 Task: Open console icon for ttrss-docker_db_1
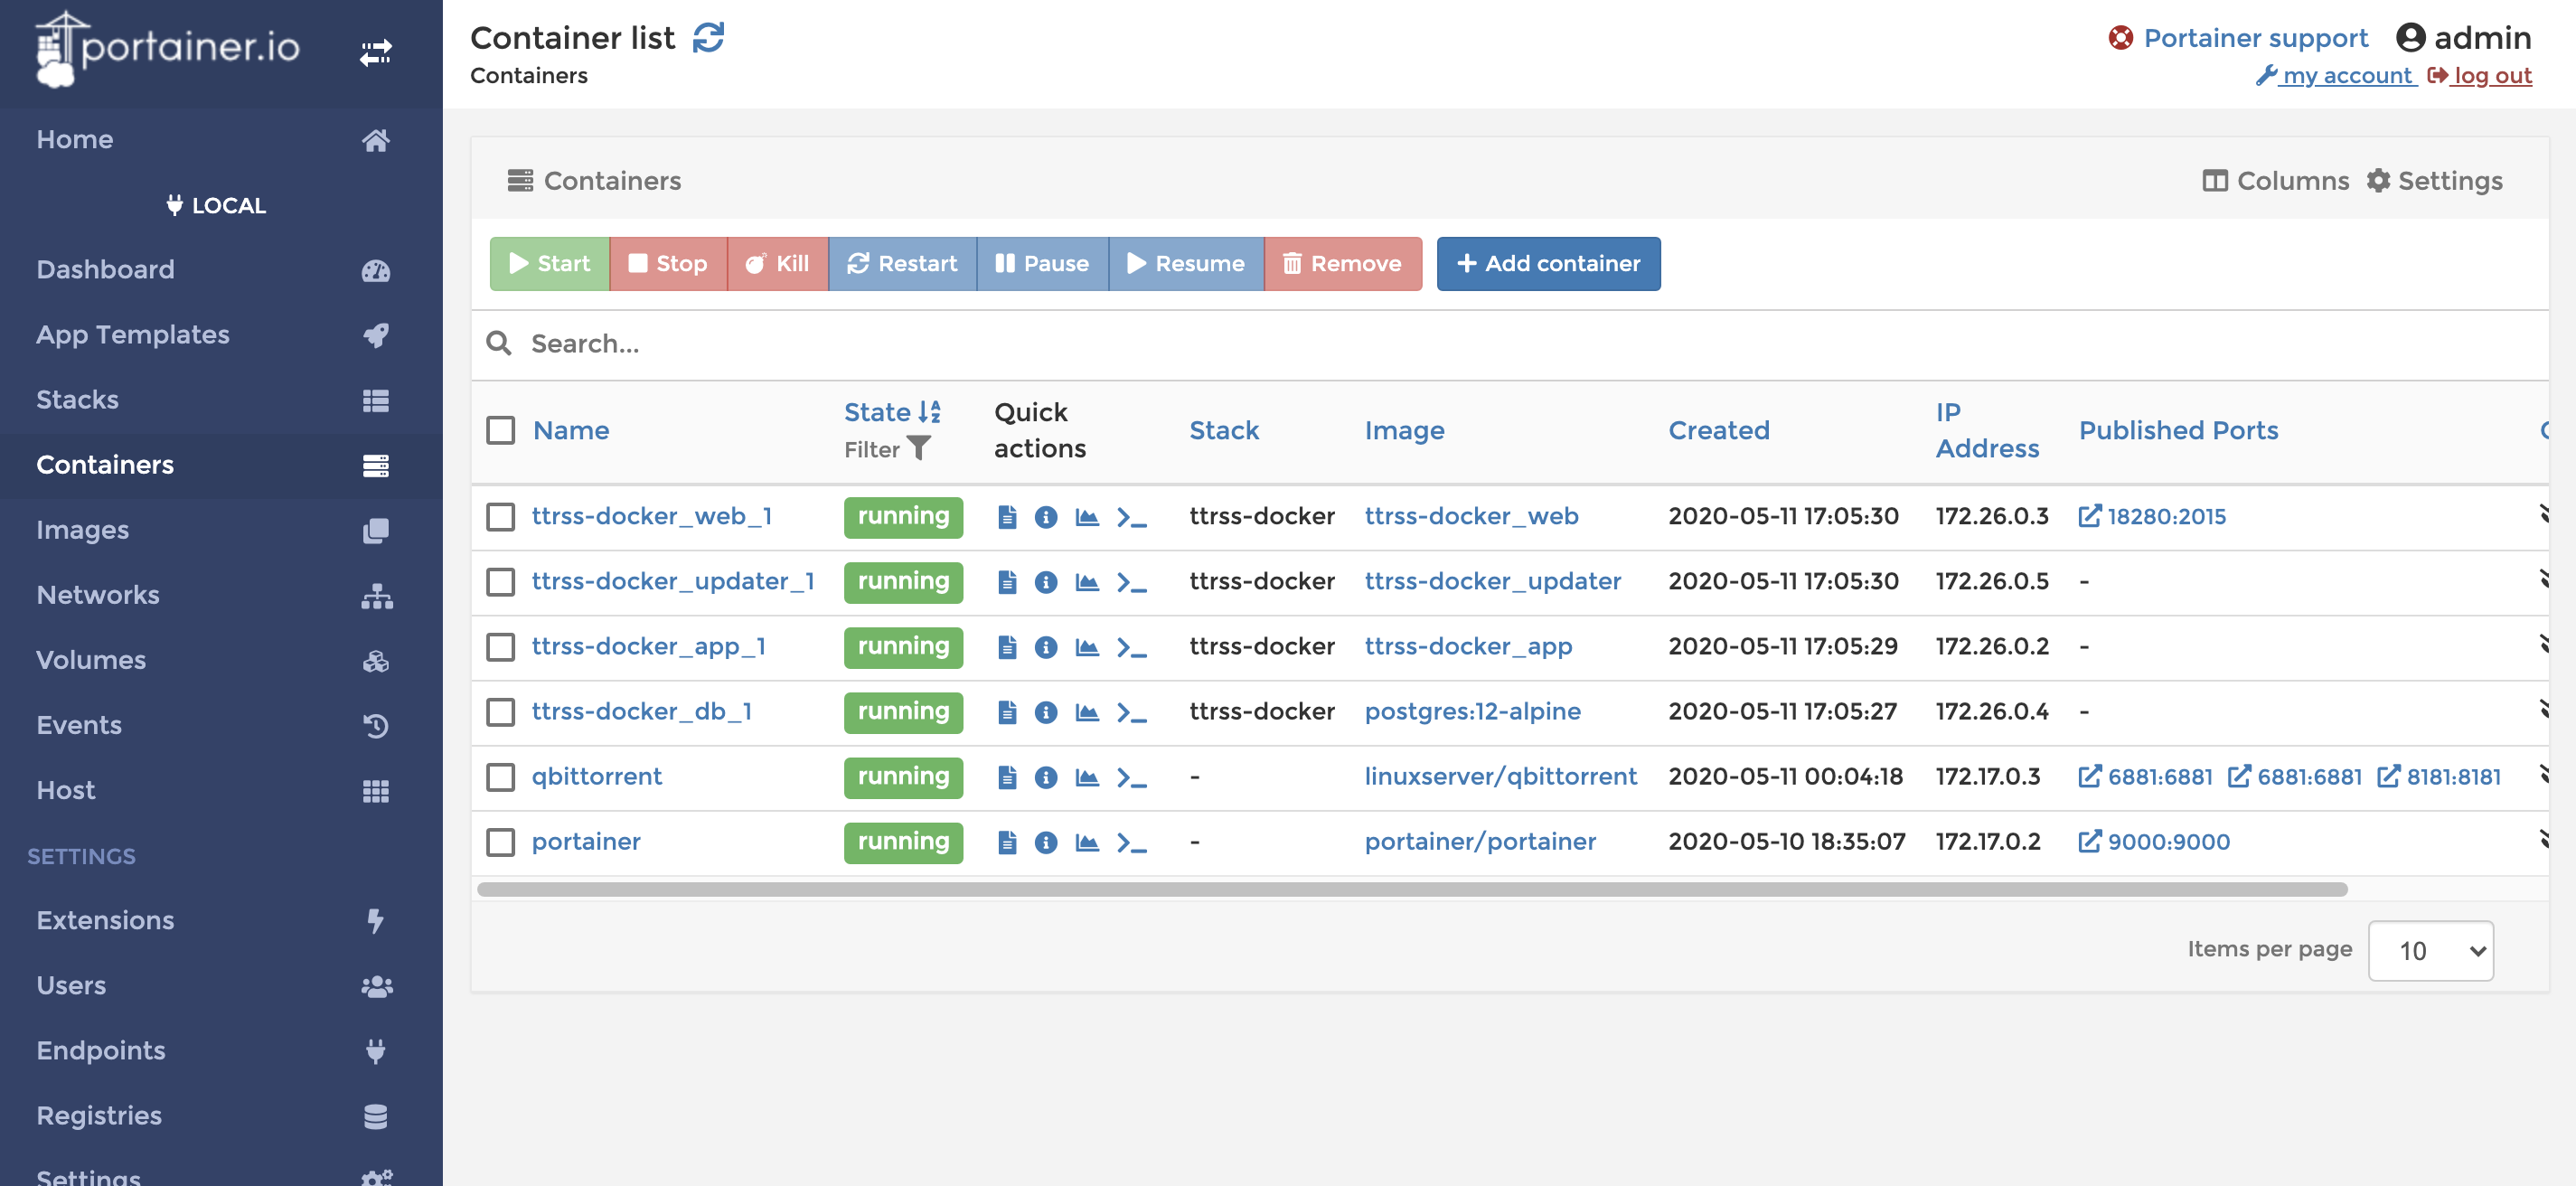(x=1131, y=712)
